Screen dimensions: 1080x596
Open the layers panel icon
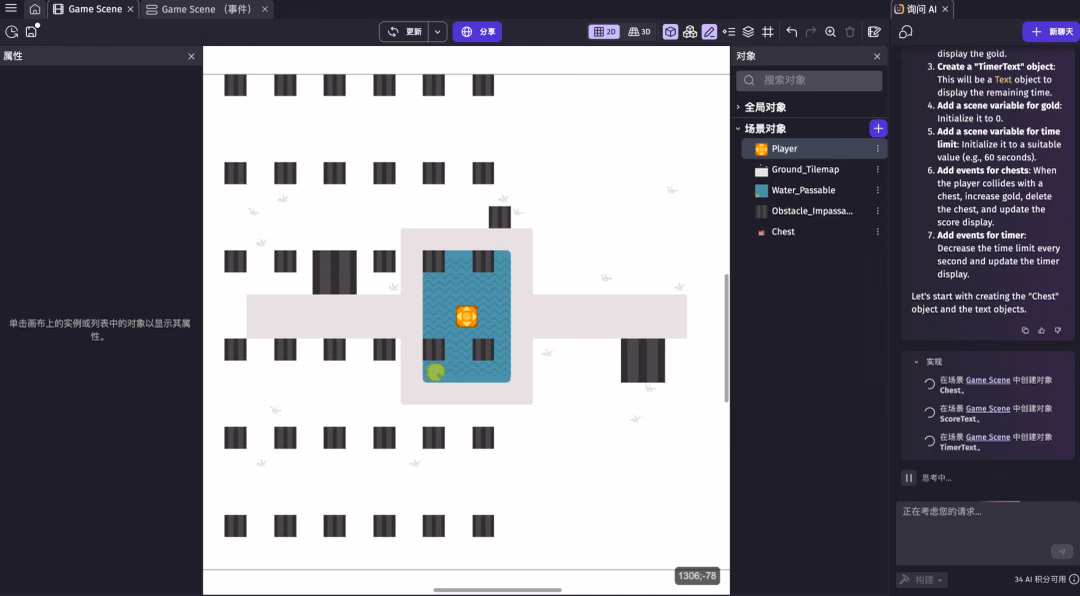coord(748,32)
